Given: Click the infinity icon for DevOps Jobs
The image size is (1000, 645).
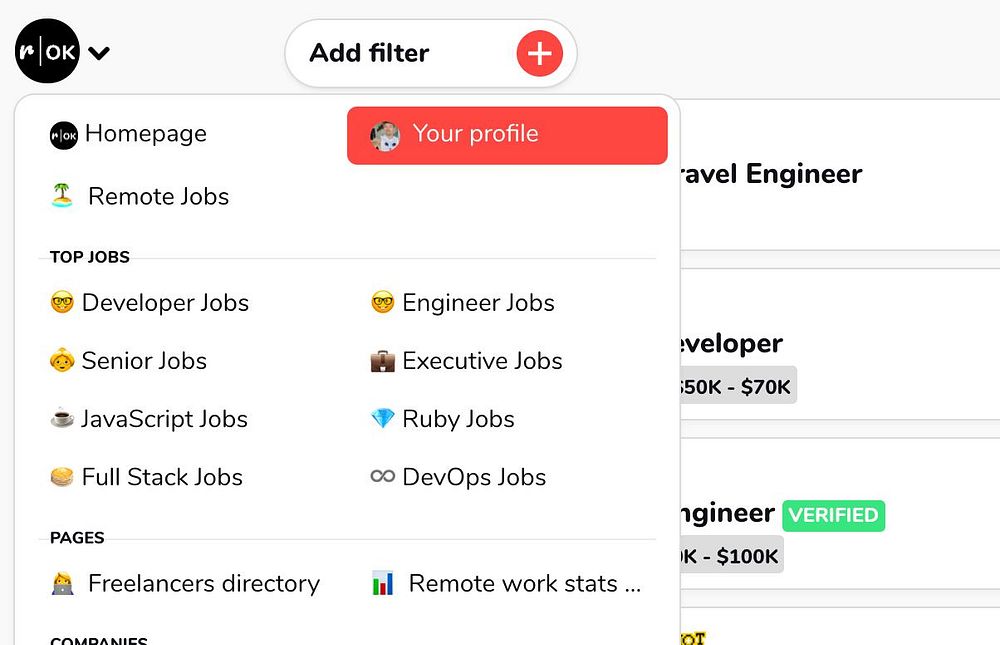Looking at the screenshot, I should 382,477.
